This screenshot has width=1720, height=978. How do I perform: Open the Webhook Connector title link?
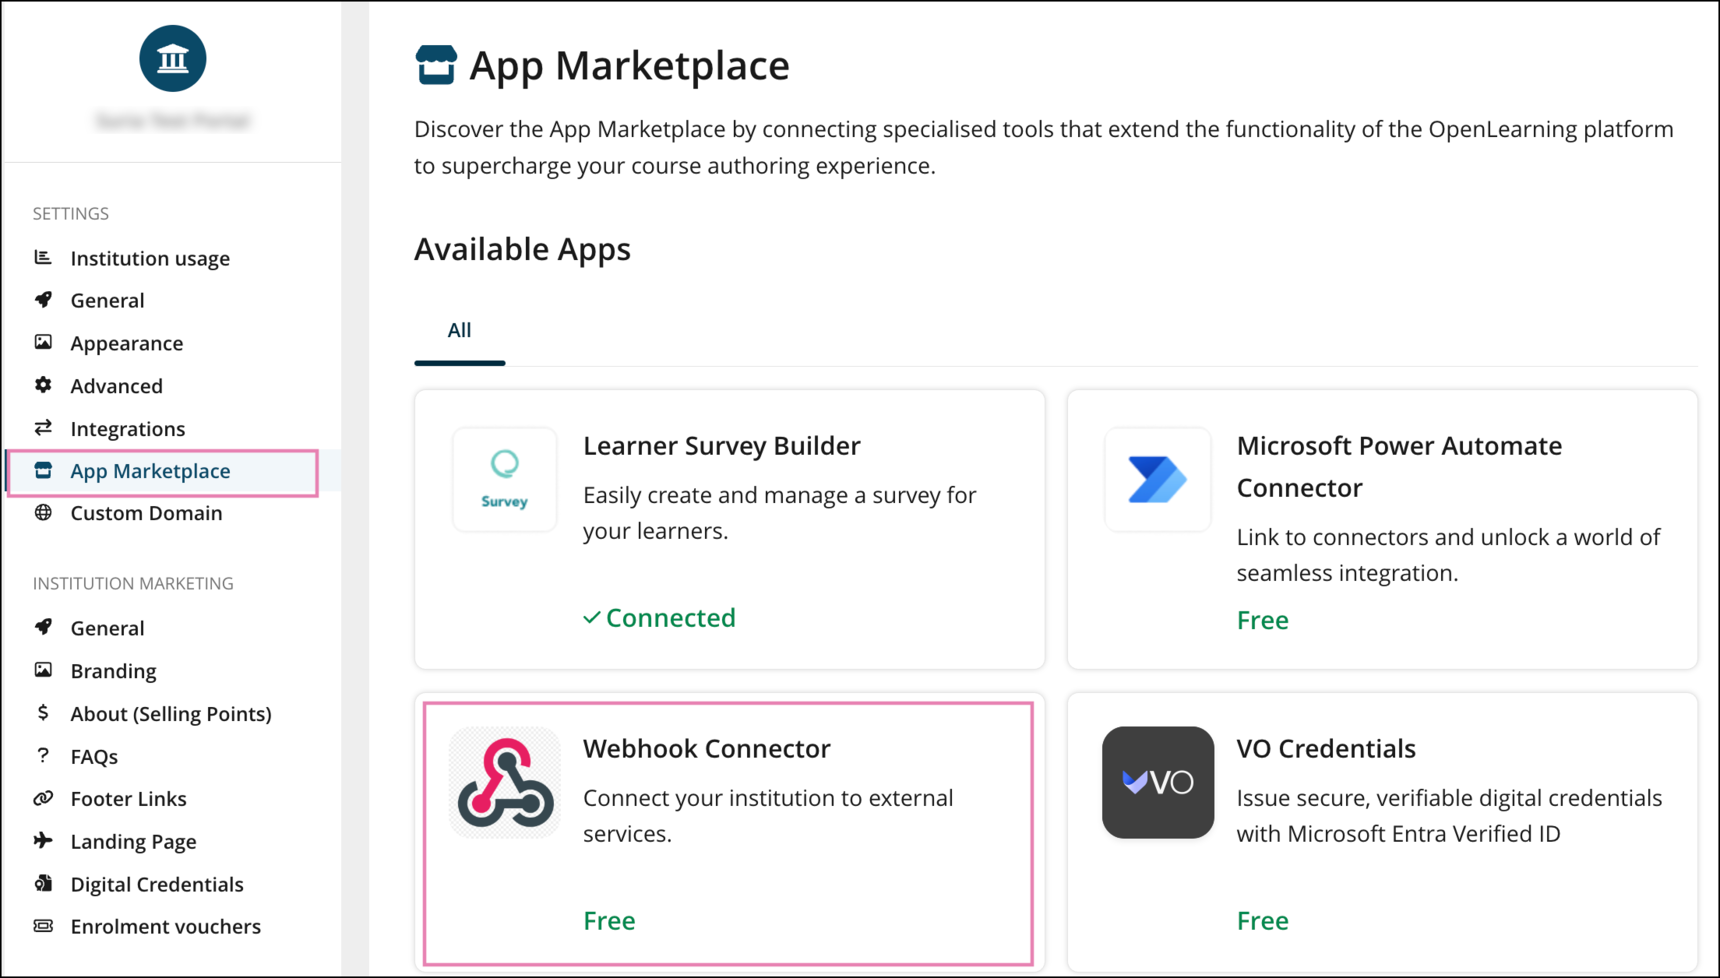[706, 748]
